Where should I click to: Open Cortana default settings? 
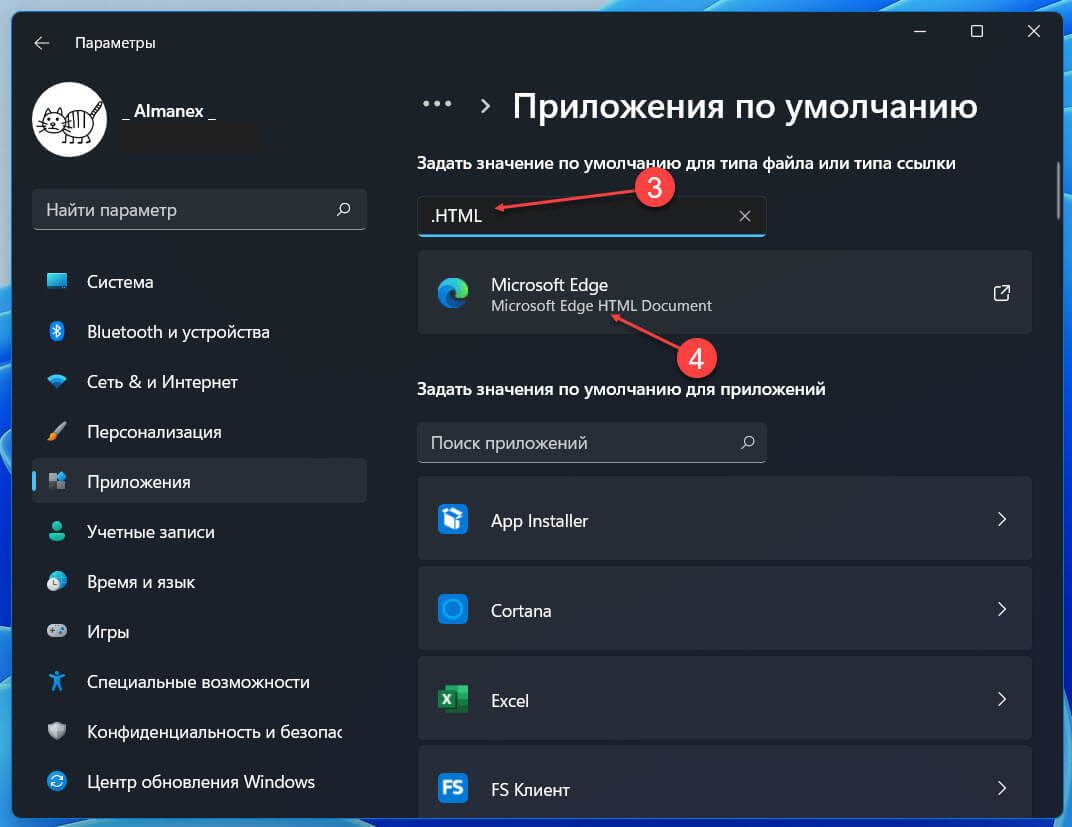tap(724, 609)
